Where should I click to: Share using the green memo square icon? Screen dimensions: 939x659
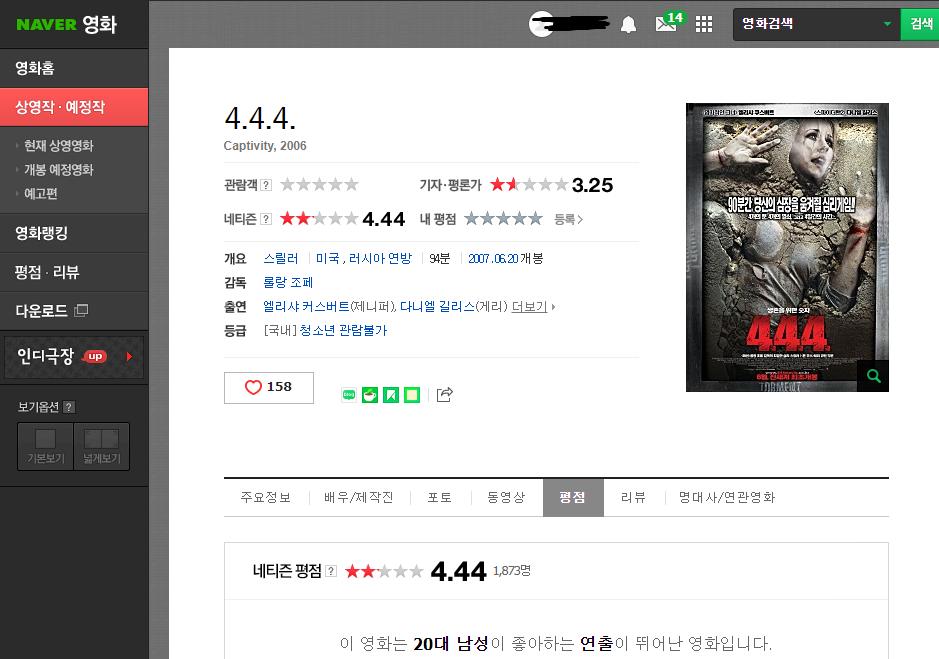411,395
